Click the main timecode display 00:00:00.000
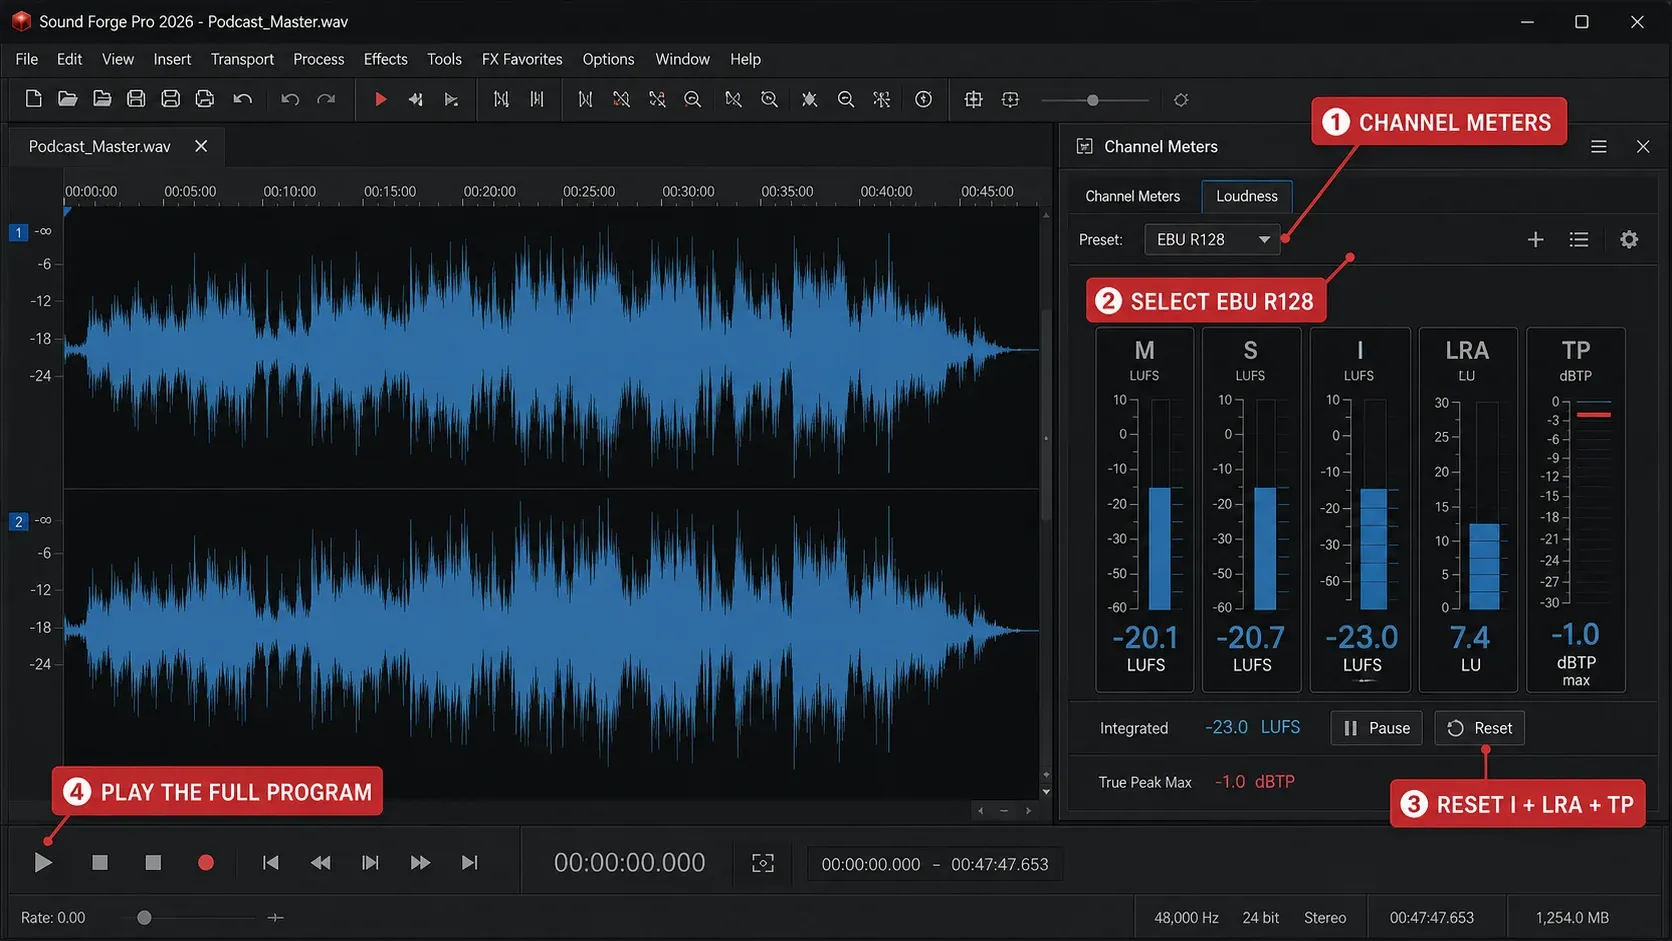This screenshot has width=1672, height=941. (630, 863)
